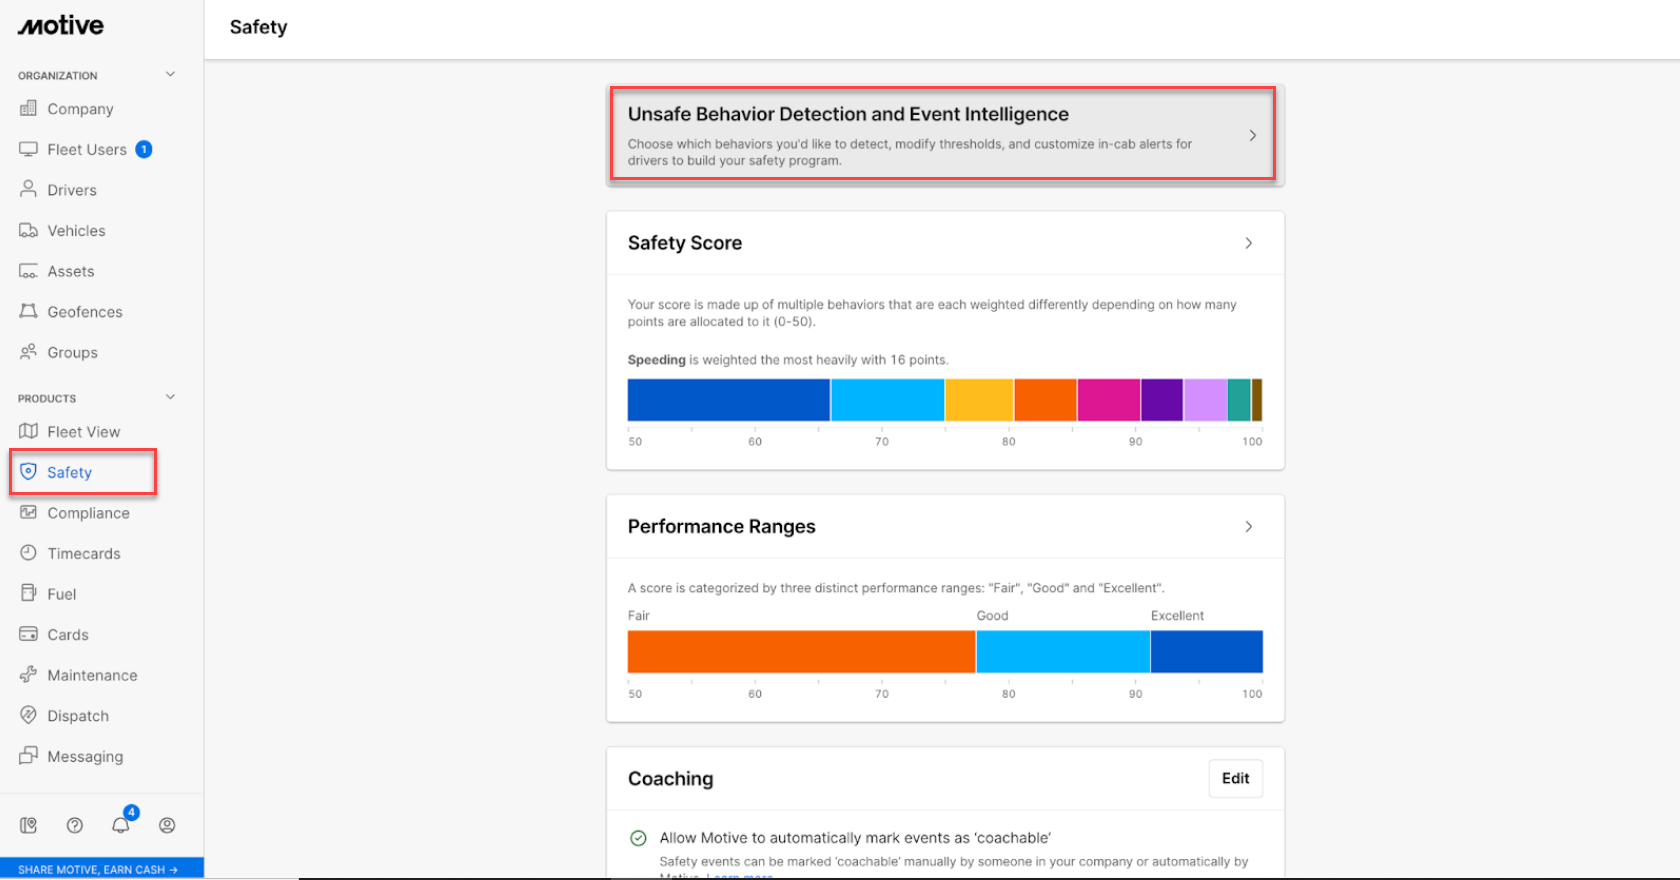Click the yellow safety score segment

pyautogui.click(x=979, y=400)
